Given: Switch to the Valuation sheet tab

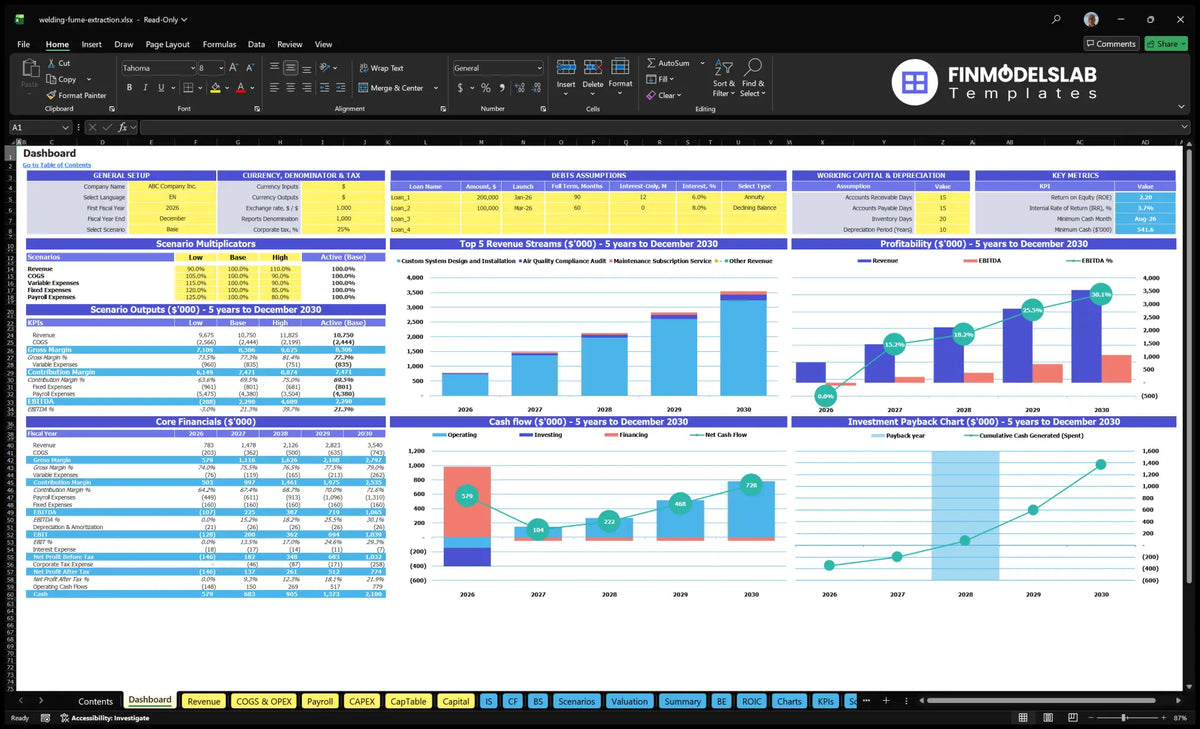Looking at the screenshot, I should (x=629, y=701).
